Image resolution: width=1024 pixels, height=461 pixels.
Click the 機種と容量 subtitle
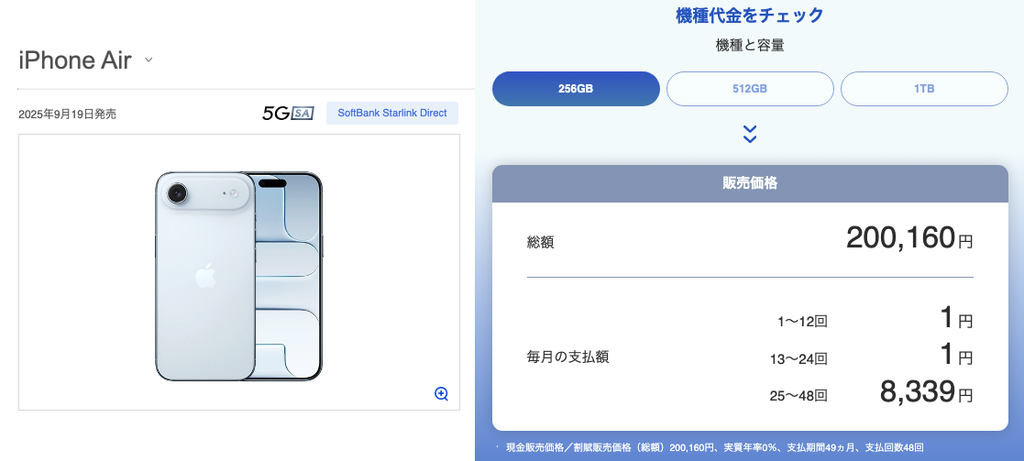coord(750,46)
